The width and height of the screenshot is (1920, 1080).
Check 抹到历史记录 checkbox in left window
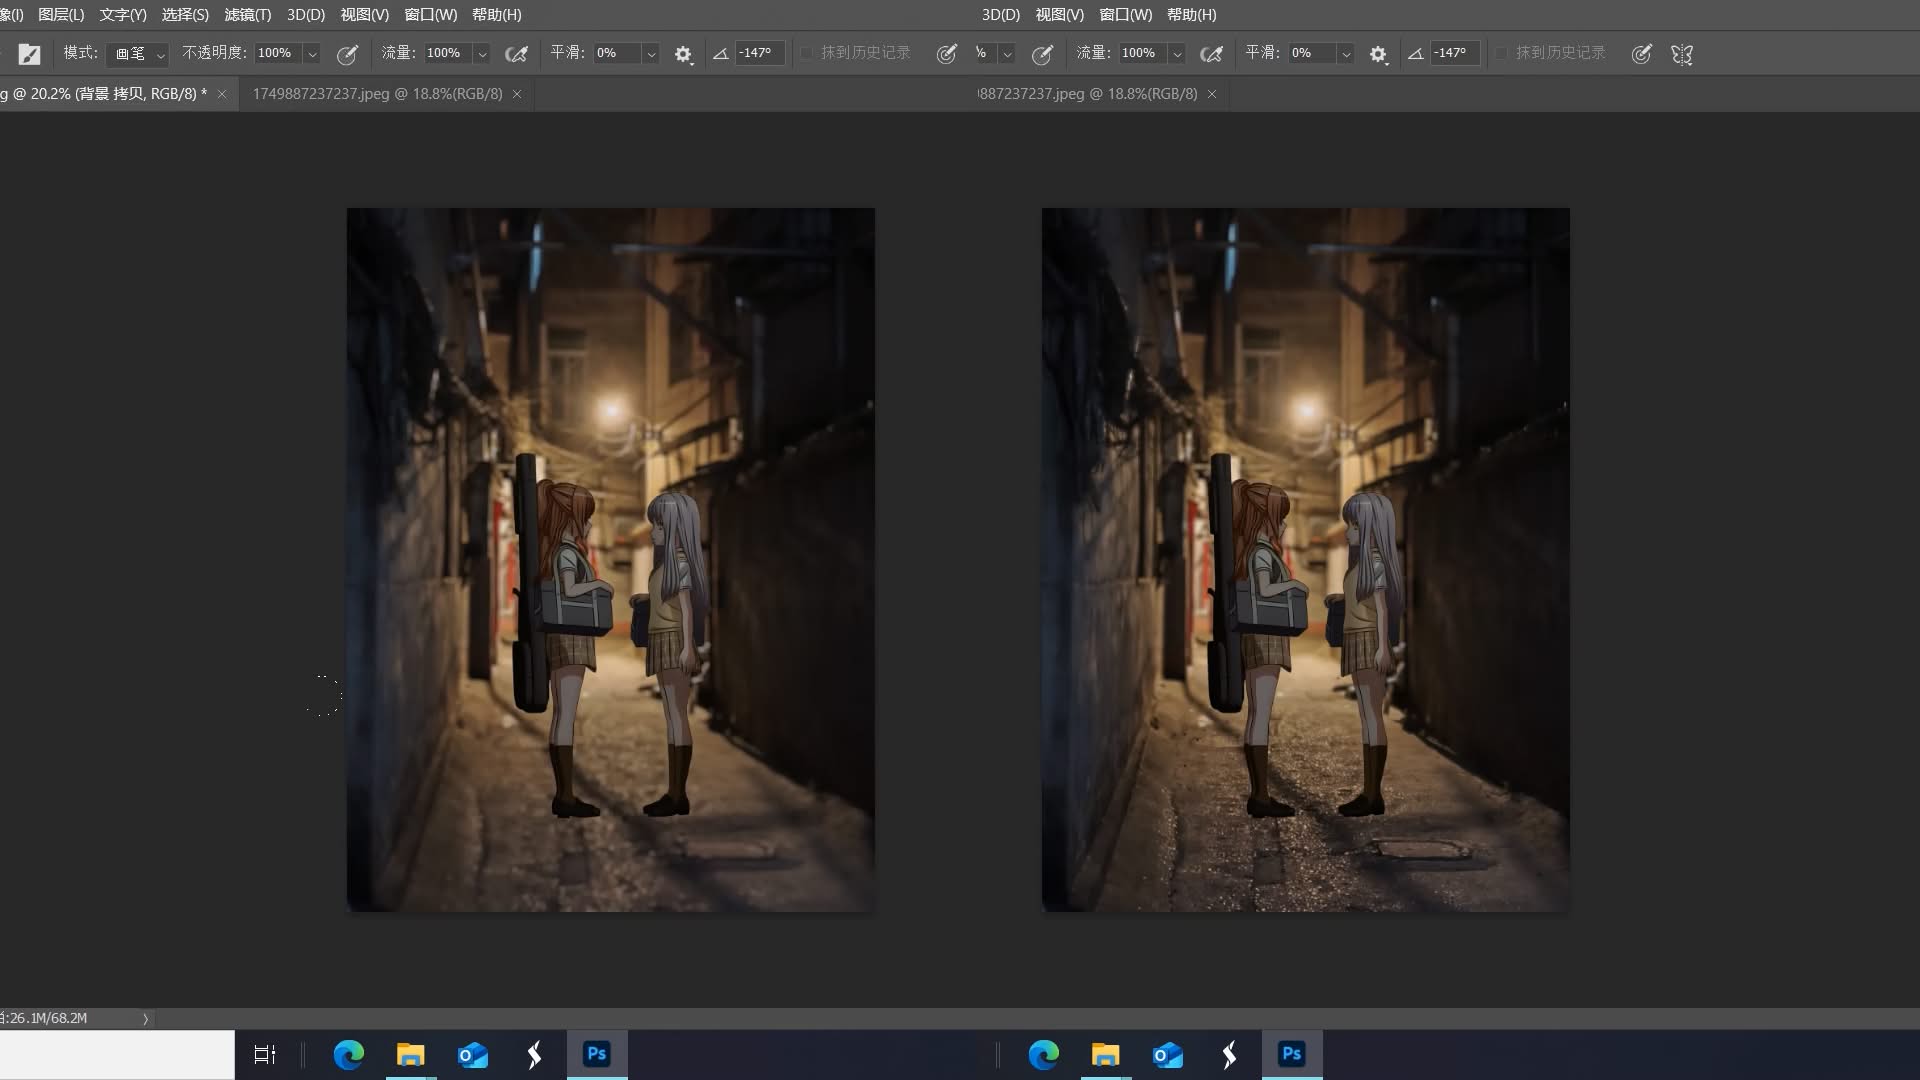click(x=806, y=53)
